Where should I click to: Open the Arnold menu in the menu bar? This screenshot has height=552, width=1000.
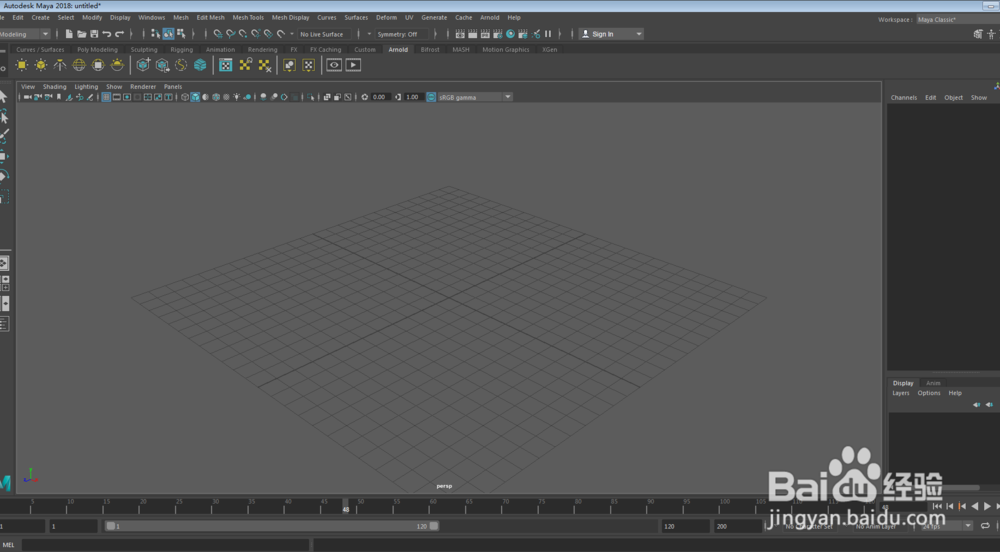coord(490,17)
